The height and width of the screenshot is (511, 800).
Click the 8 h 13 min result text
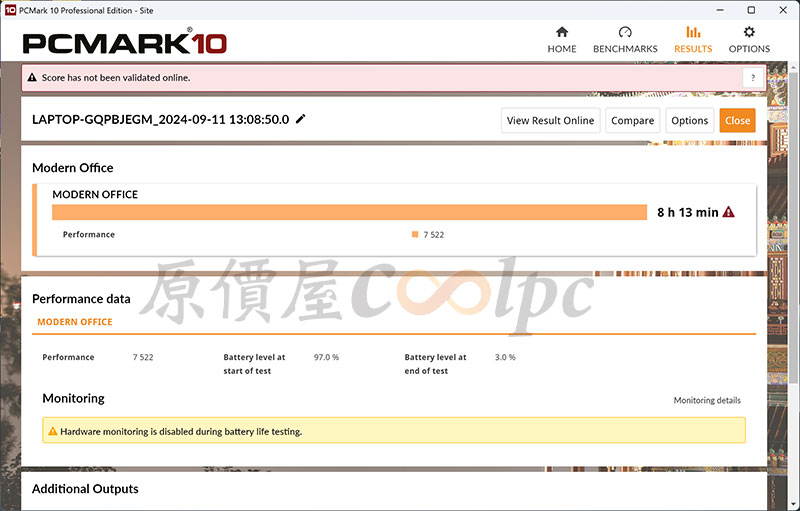point(687,212)
